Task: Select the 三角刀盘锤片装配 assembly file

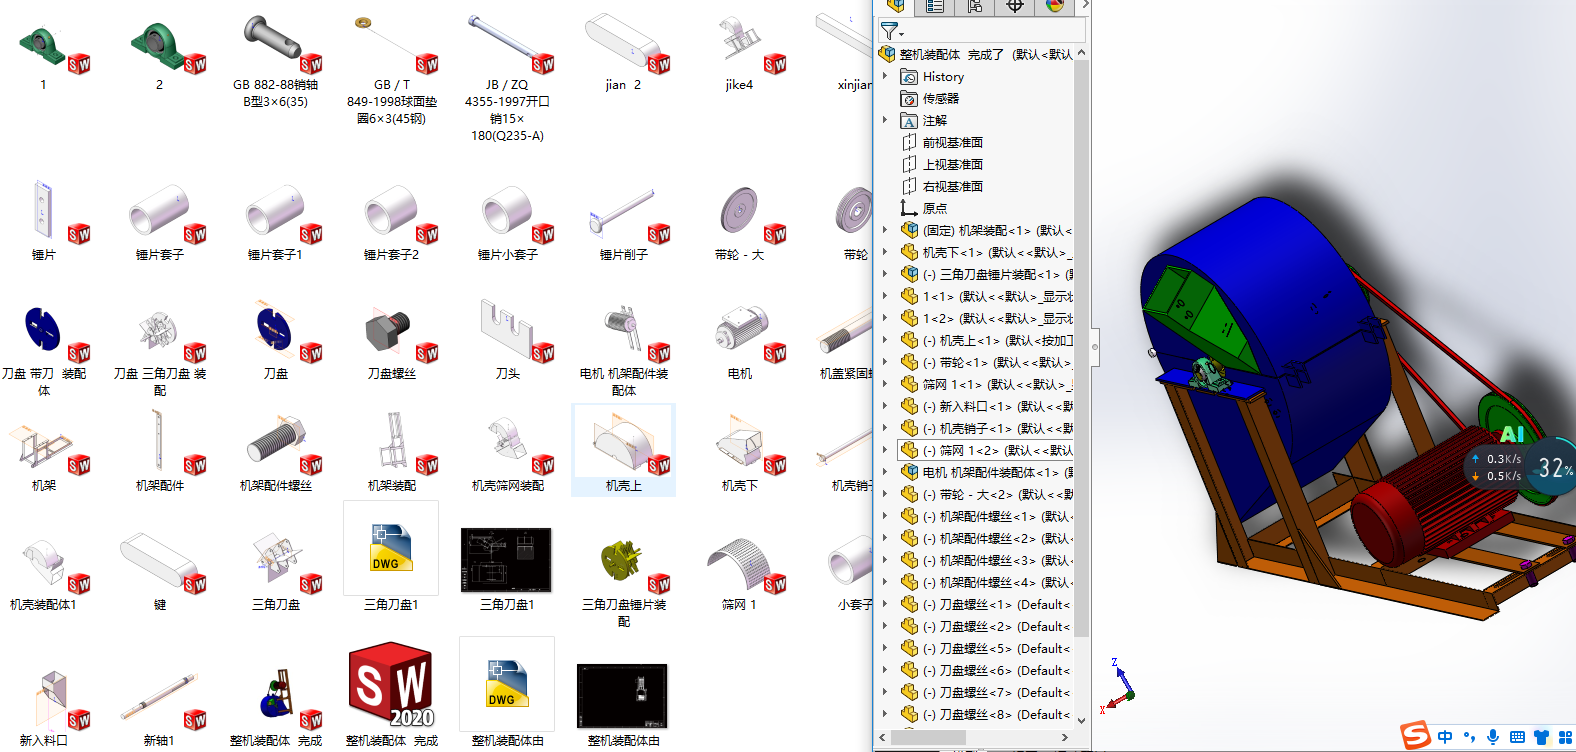Action: click(623, 580)
